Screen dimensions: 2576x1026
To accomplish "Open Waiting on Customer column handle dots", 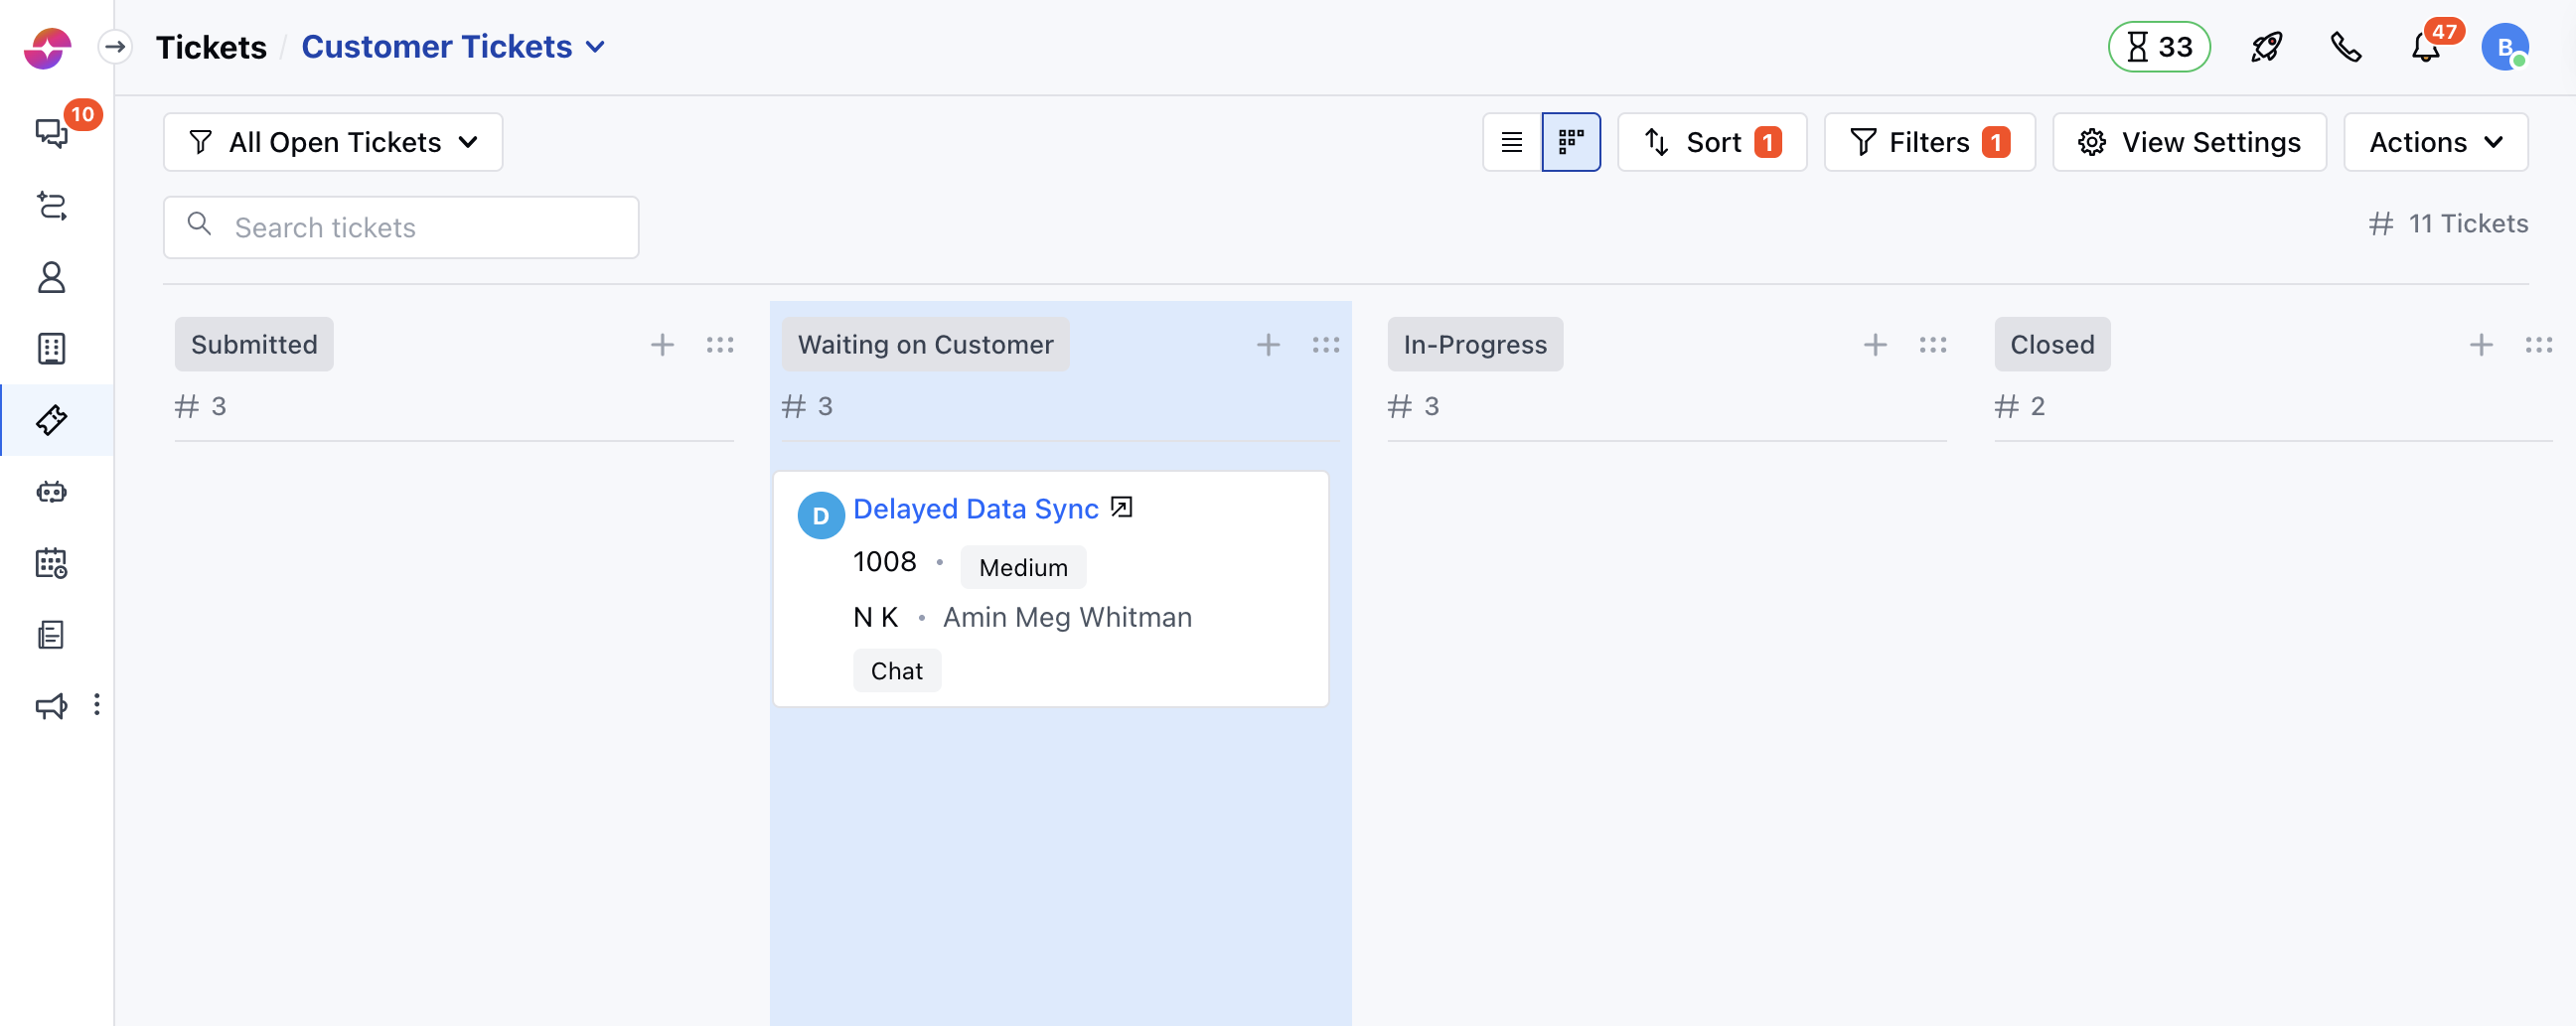I will (1326, 345).
